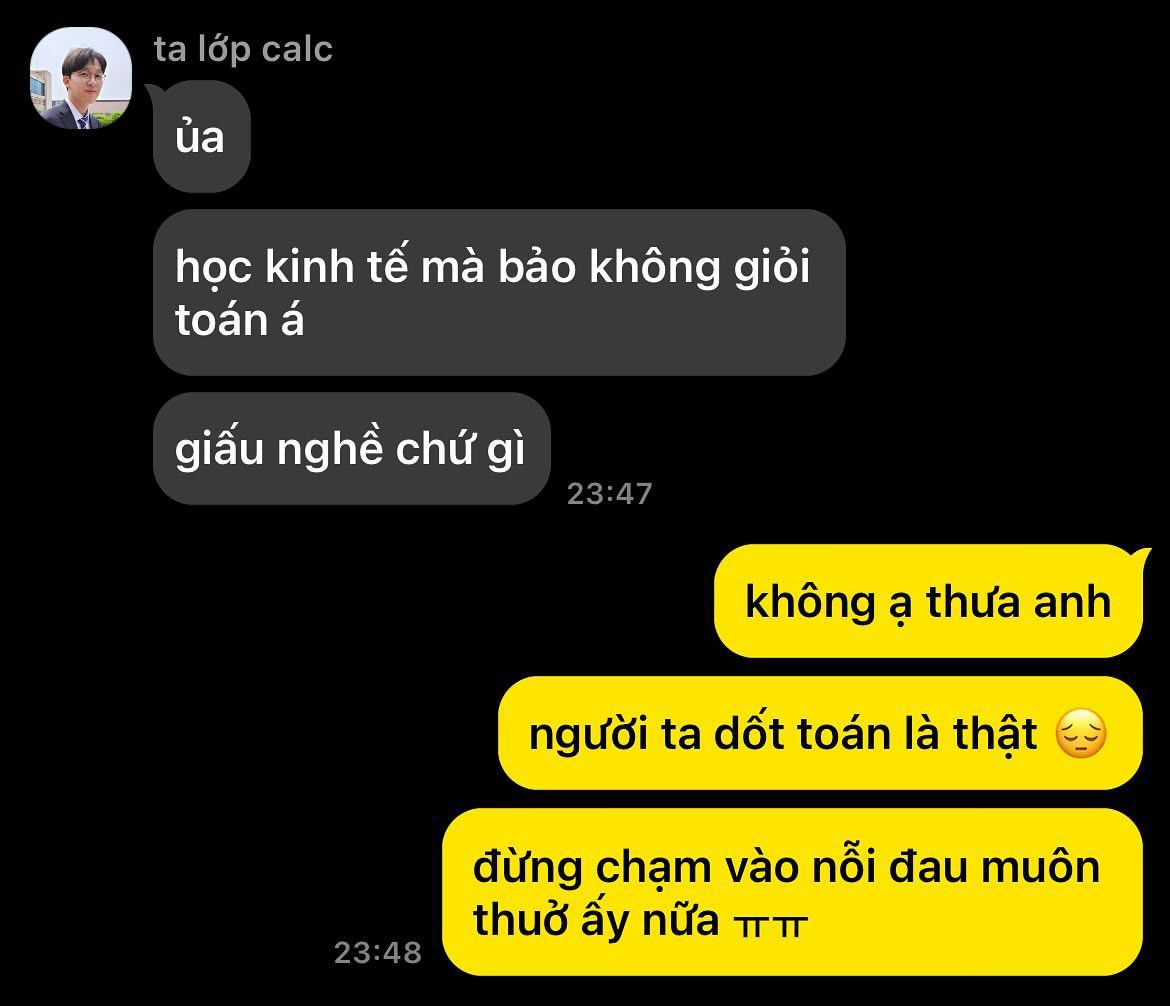
Task: Click the pensive face emoji
Action: click(1081, 734)
